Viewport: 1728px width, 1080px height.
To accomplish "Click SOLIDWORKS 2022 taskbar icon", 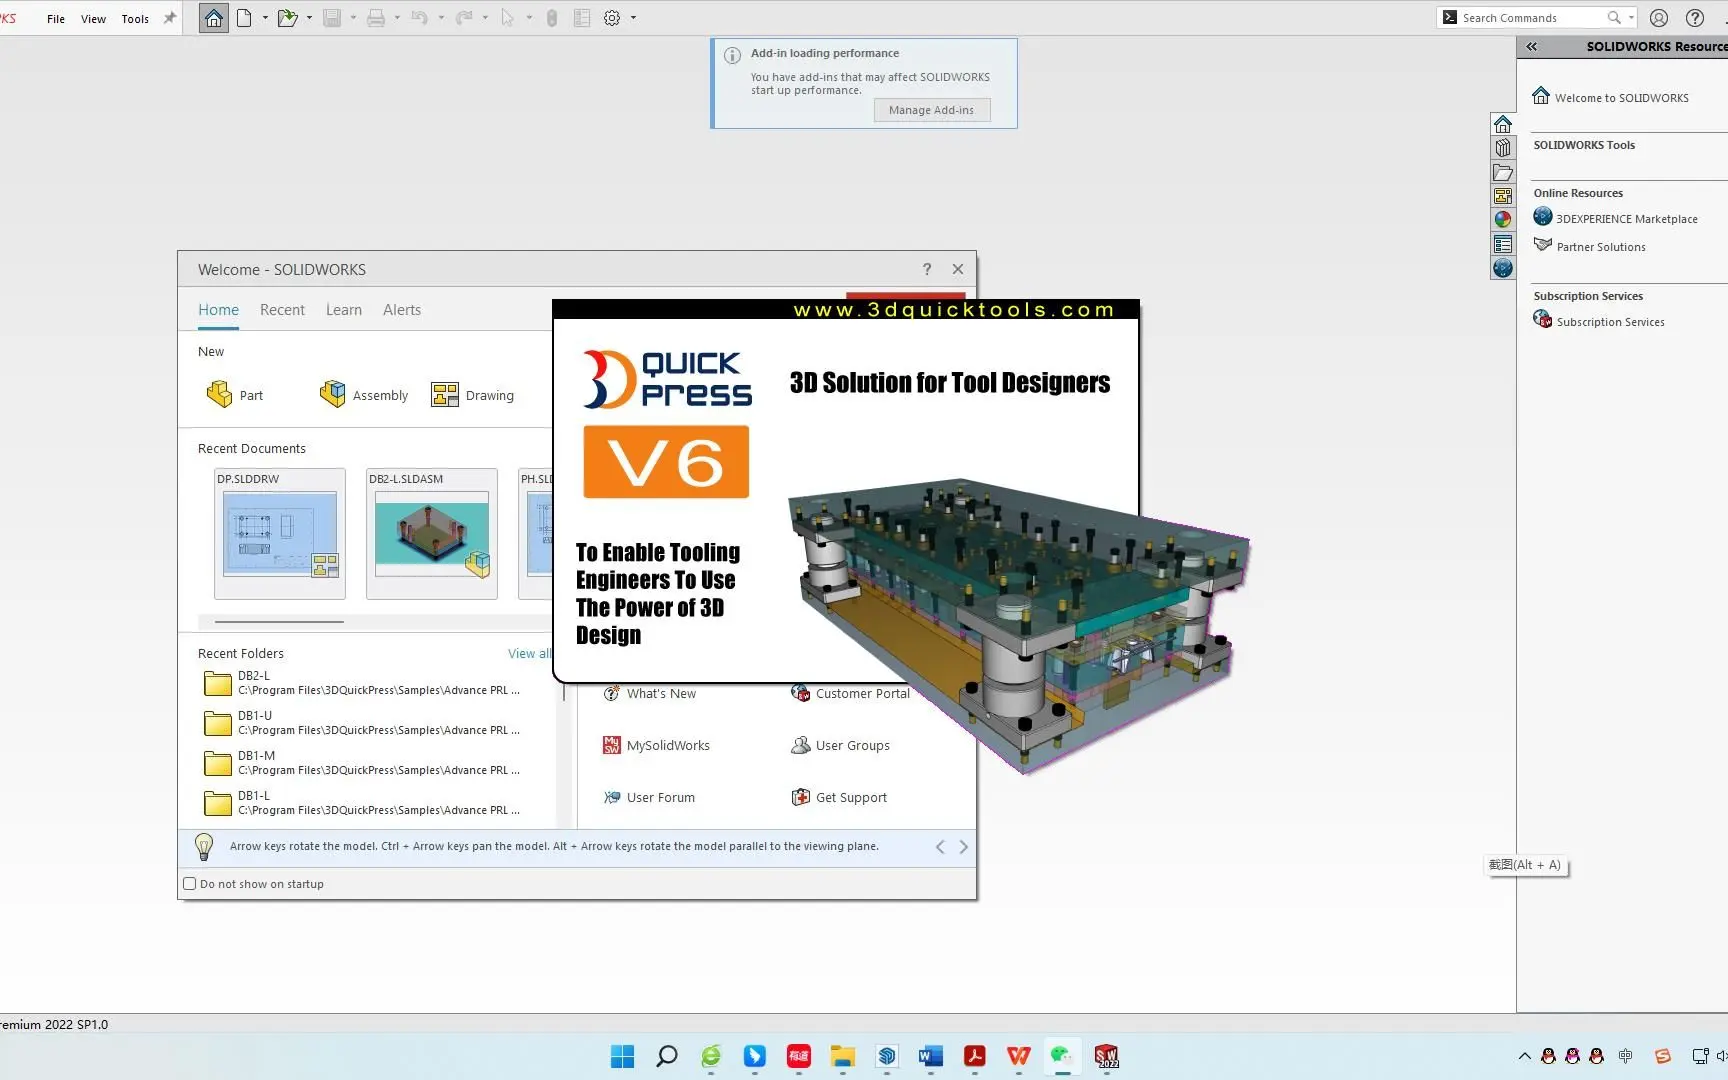I will pyautogui.click(x=1106, y=1056).
